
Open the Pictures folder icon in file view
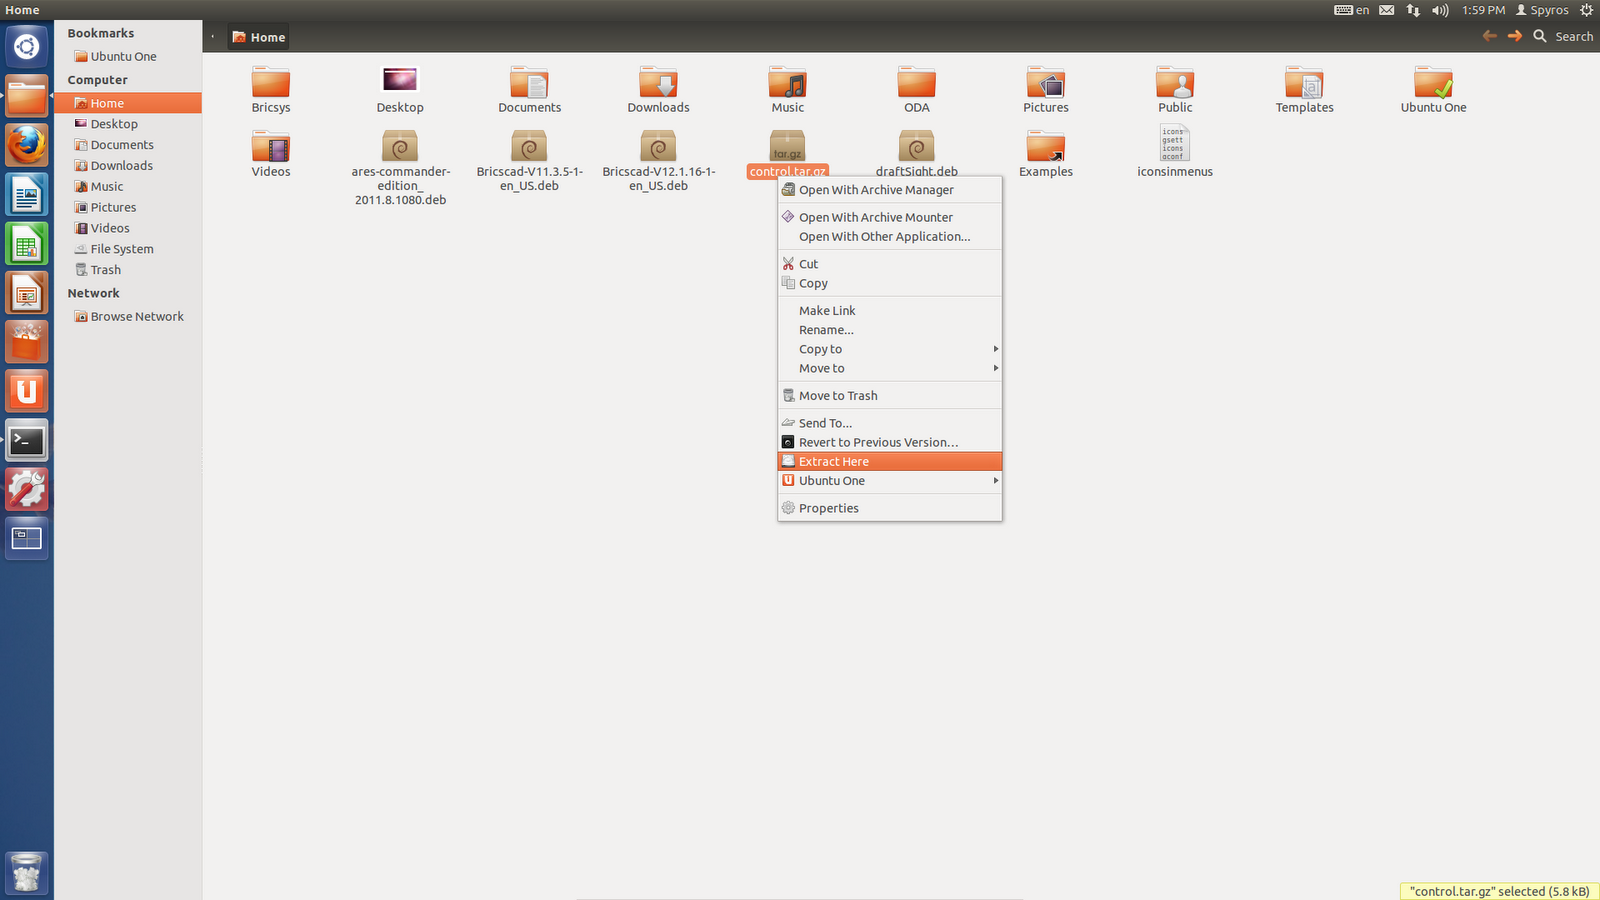[1045, 82]
